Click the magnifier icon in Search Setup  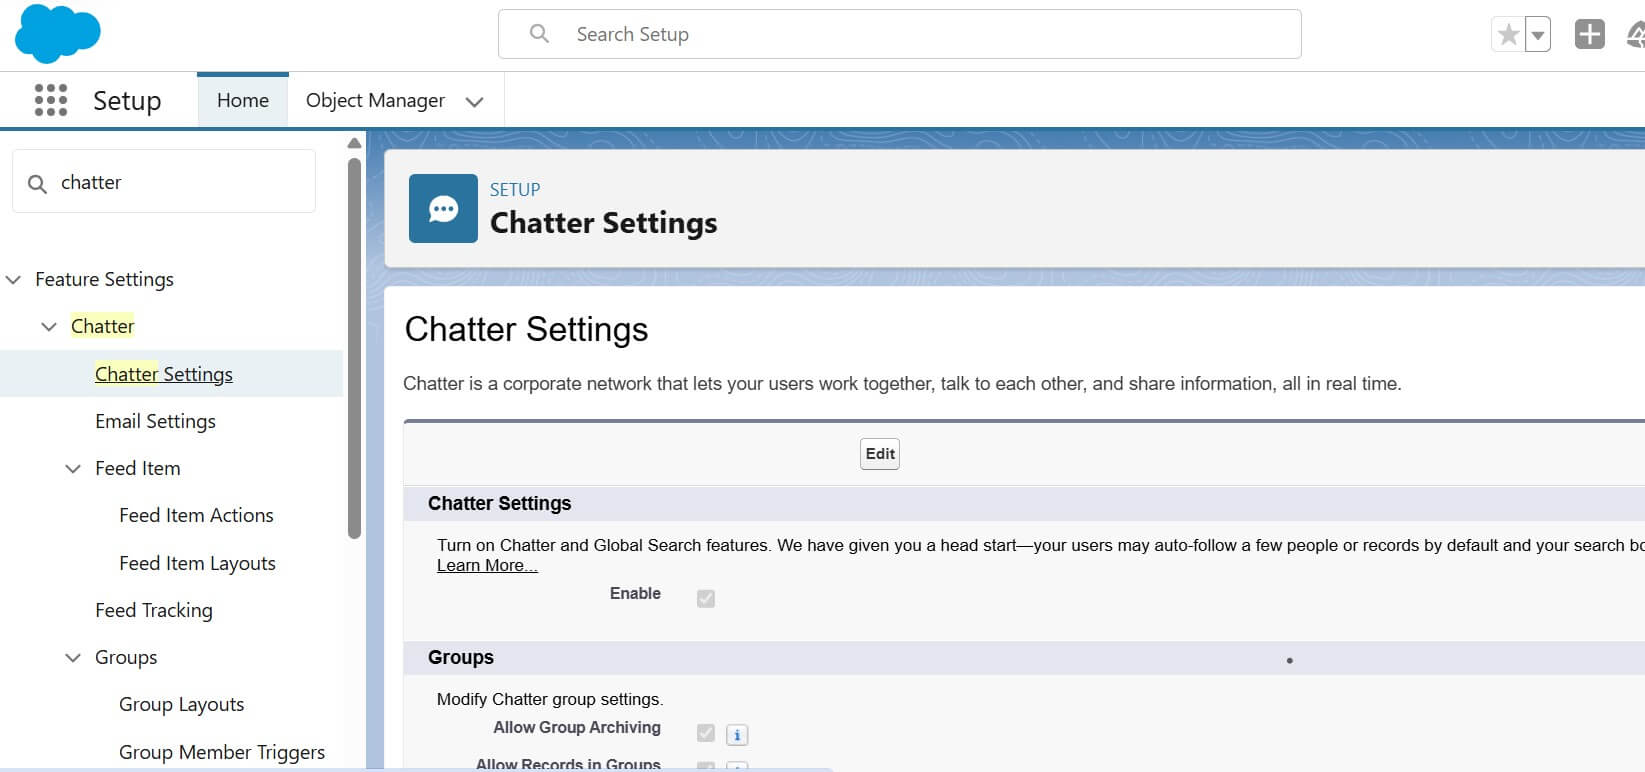point(539,34)
